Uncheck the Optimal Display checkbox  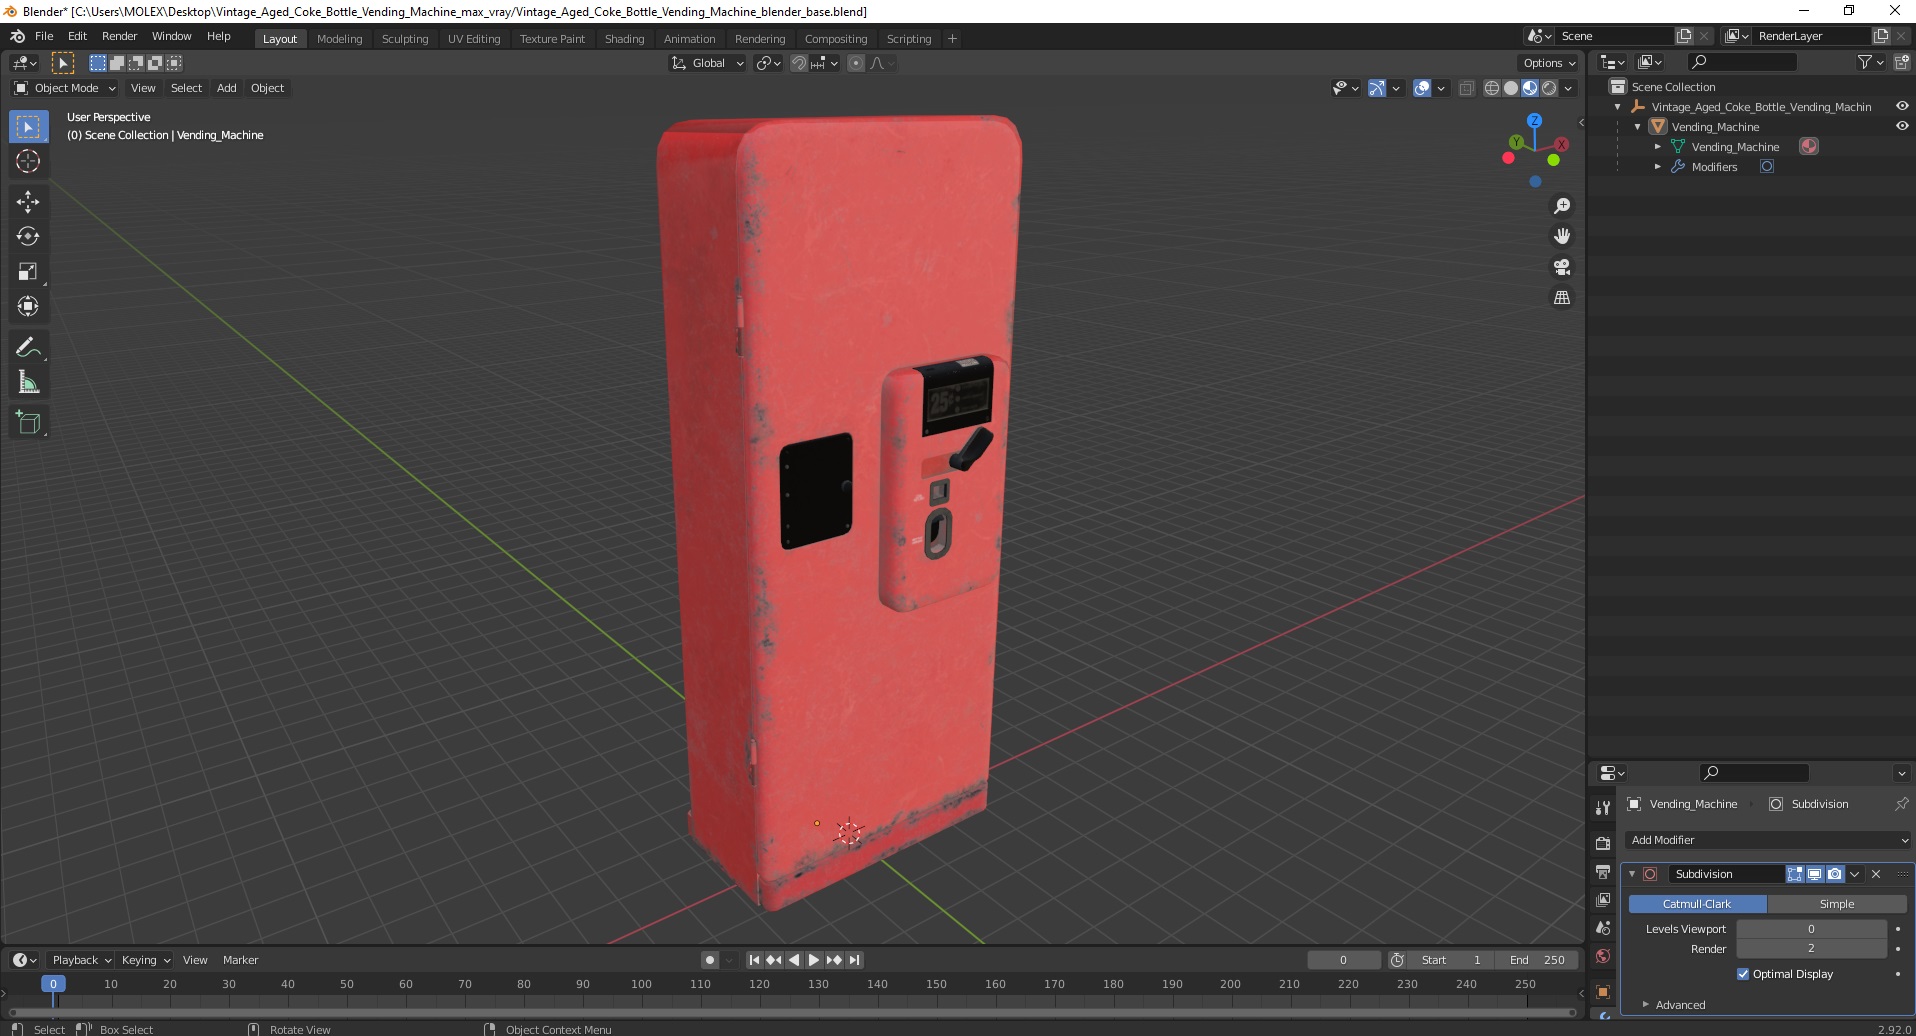1743,974
